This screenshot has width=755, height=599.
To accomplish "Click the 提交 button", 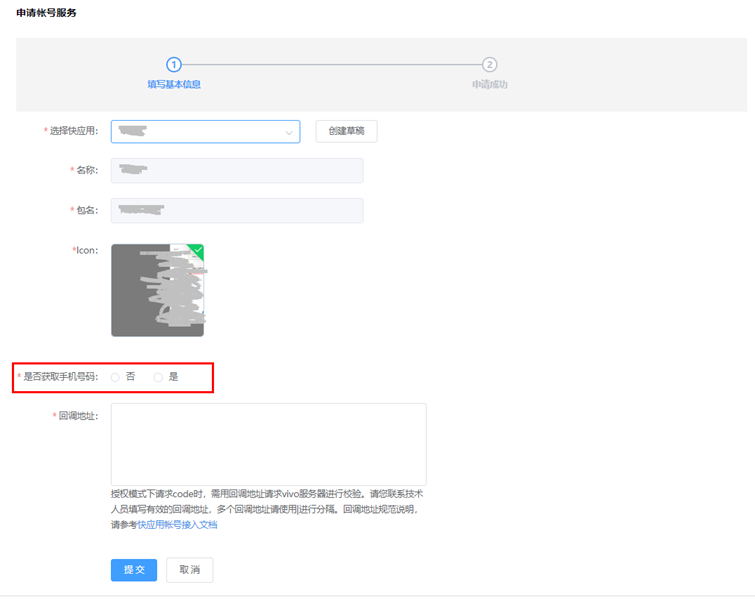I will pyautogui.click(x=134, y=570).
